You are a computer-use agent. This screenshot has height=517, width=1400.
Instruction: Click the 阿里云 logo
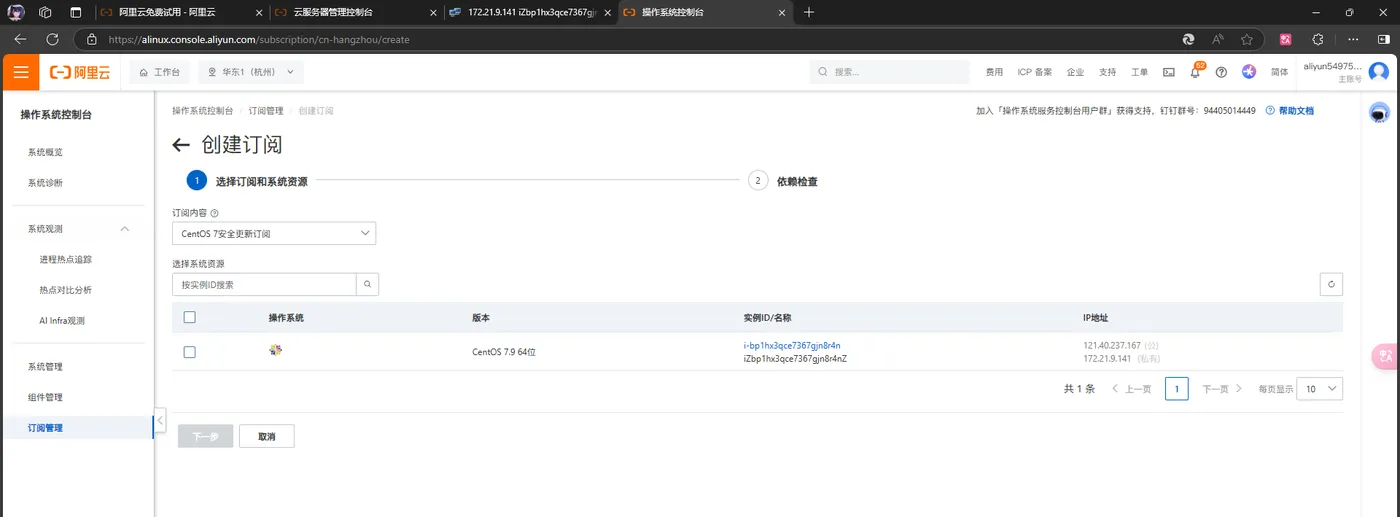[81, 72]
